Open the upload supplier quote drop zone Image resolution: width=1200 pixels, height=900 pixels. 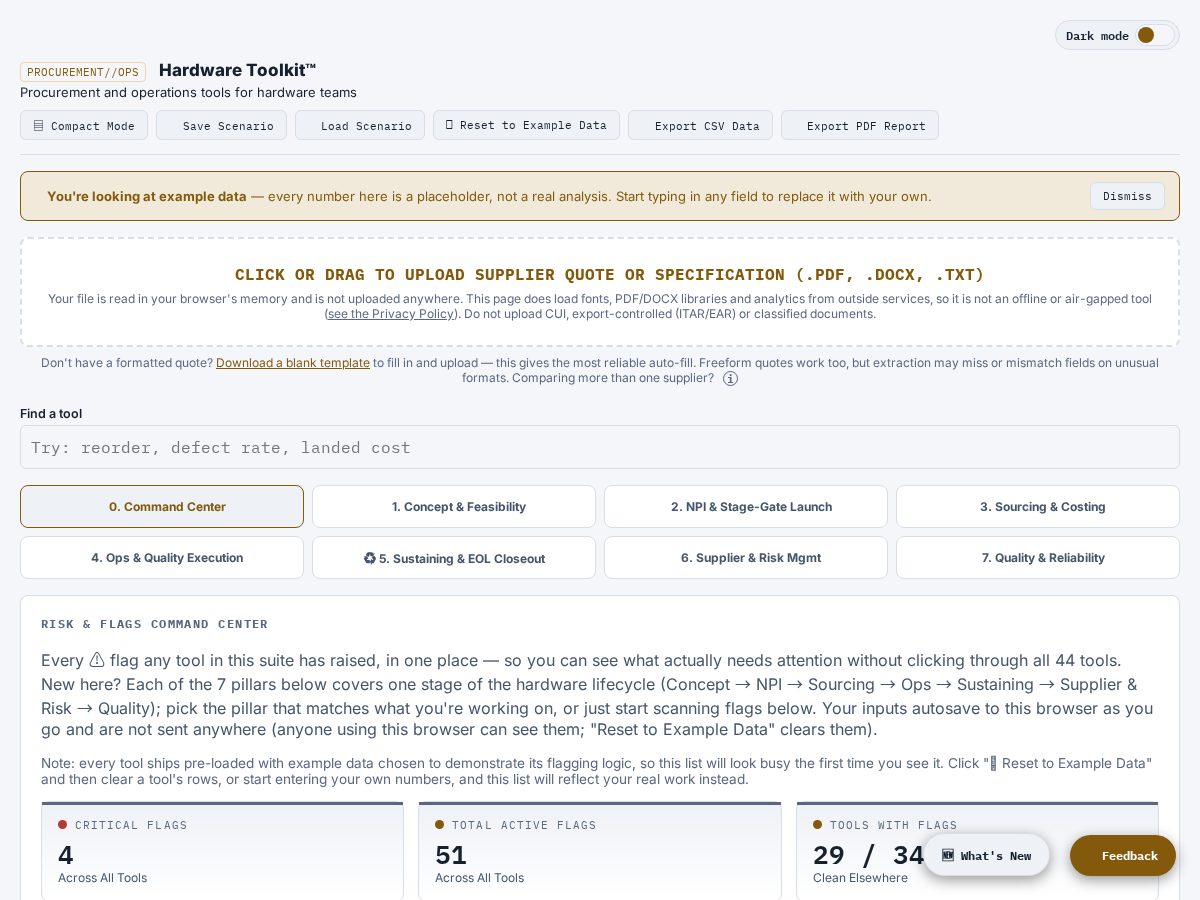600,292
